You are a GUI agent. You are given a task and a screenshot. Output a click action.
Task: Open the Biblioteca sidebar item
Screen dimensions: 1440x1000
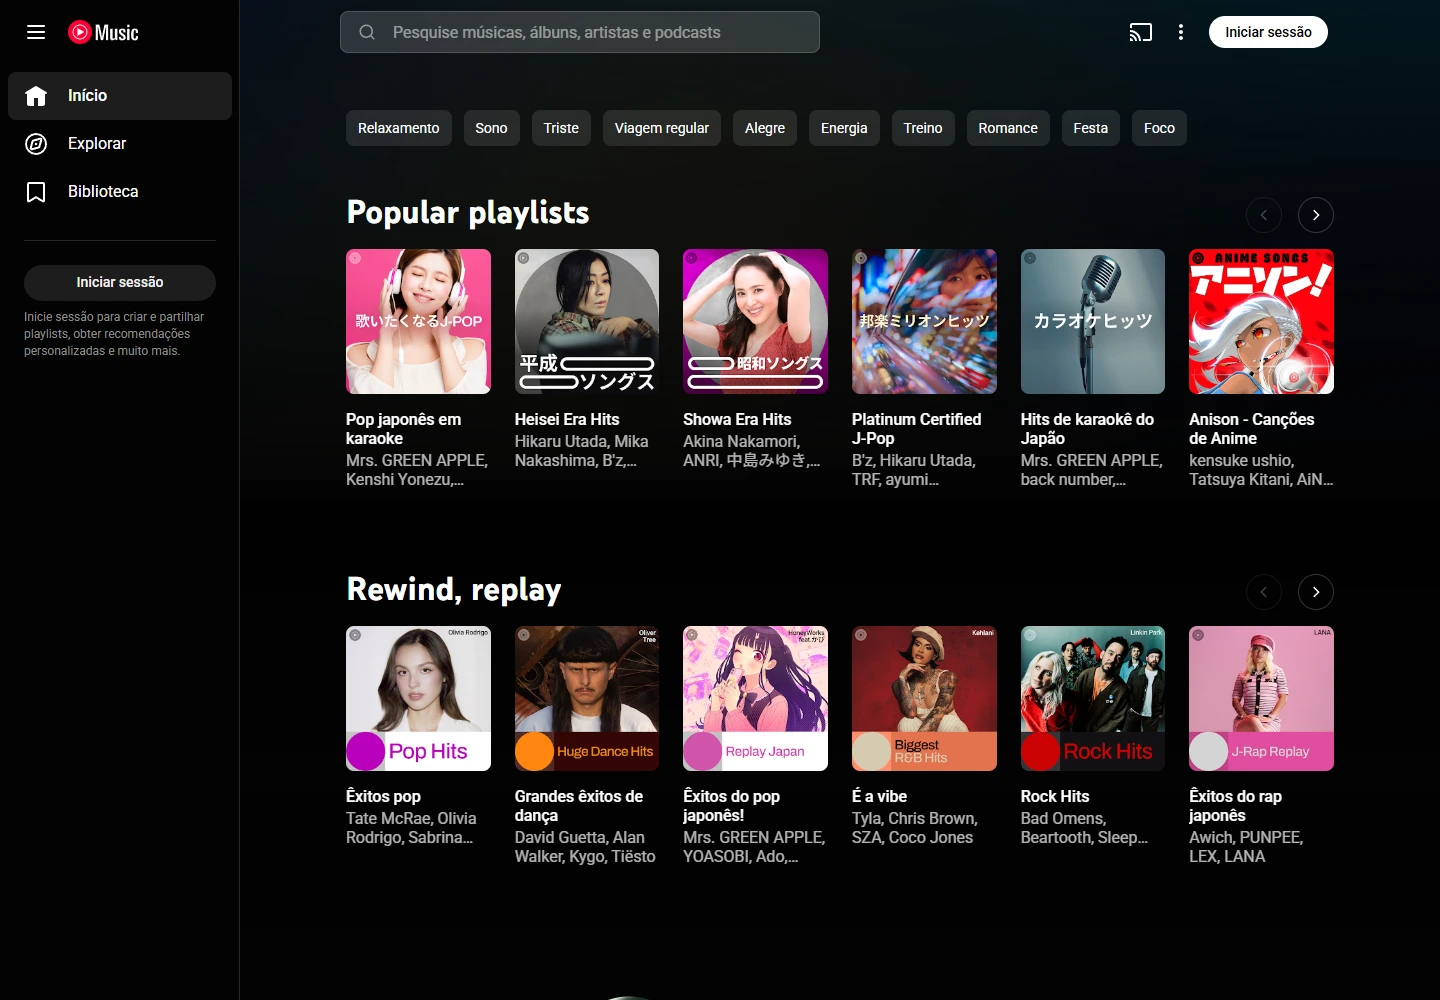point(120,192)
